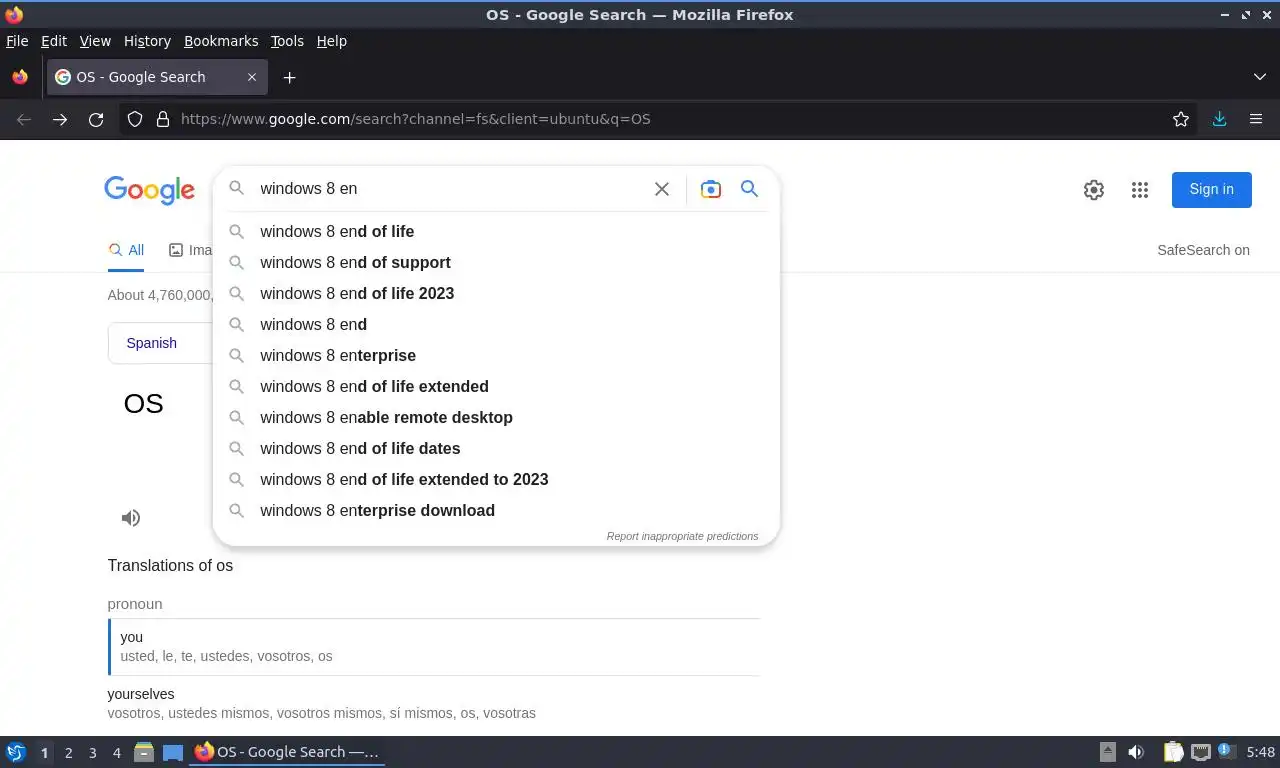Open network tray icon

point(1200,752)
